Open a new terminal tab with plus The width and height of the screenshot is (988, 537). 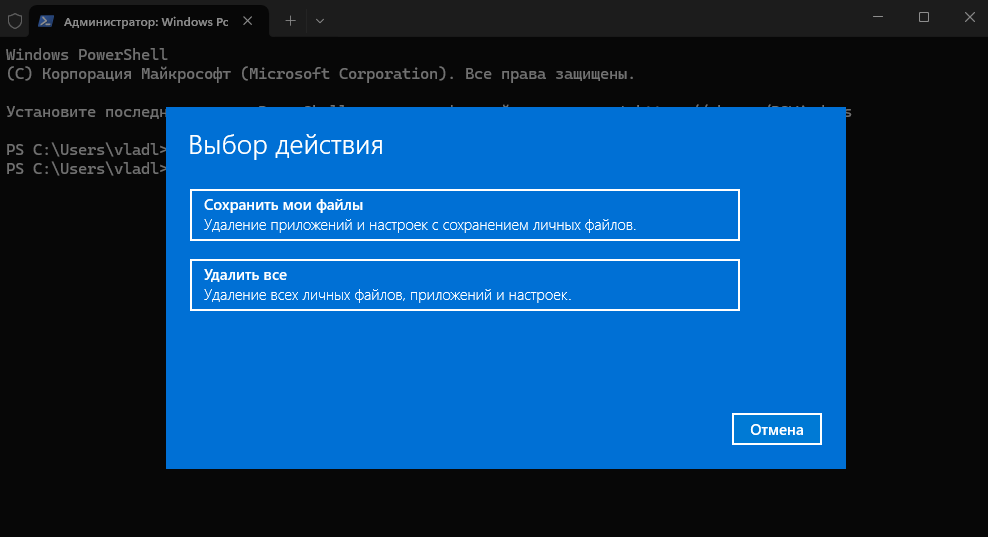click(x=290, y=21)
